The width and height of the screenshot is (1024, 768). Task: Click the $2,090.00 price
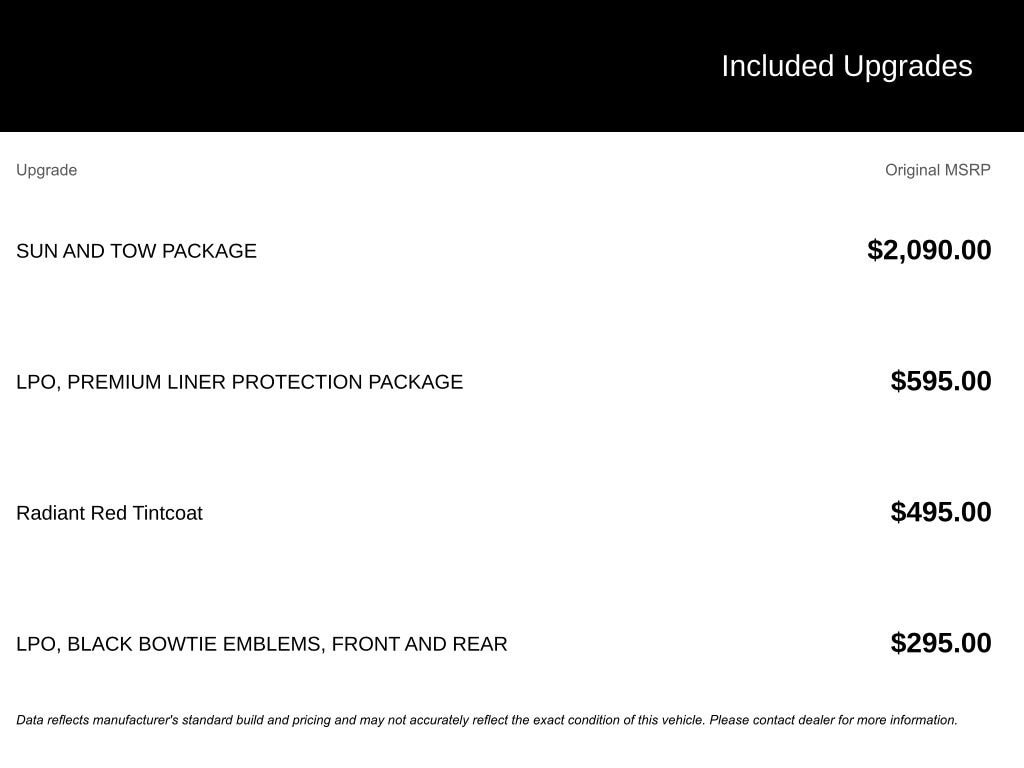(929, 250)
